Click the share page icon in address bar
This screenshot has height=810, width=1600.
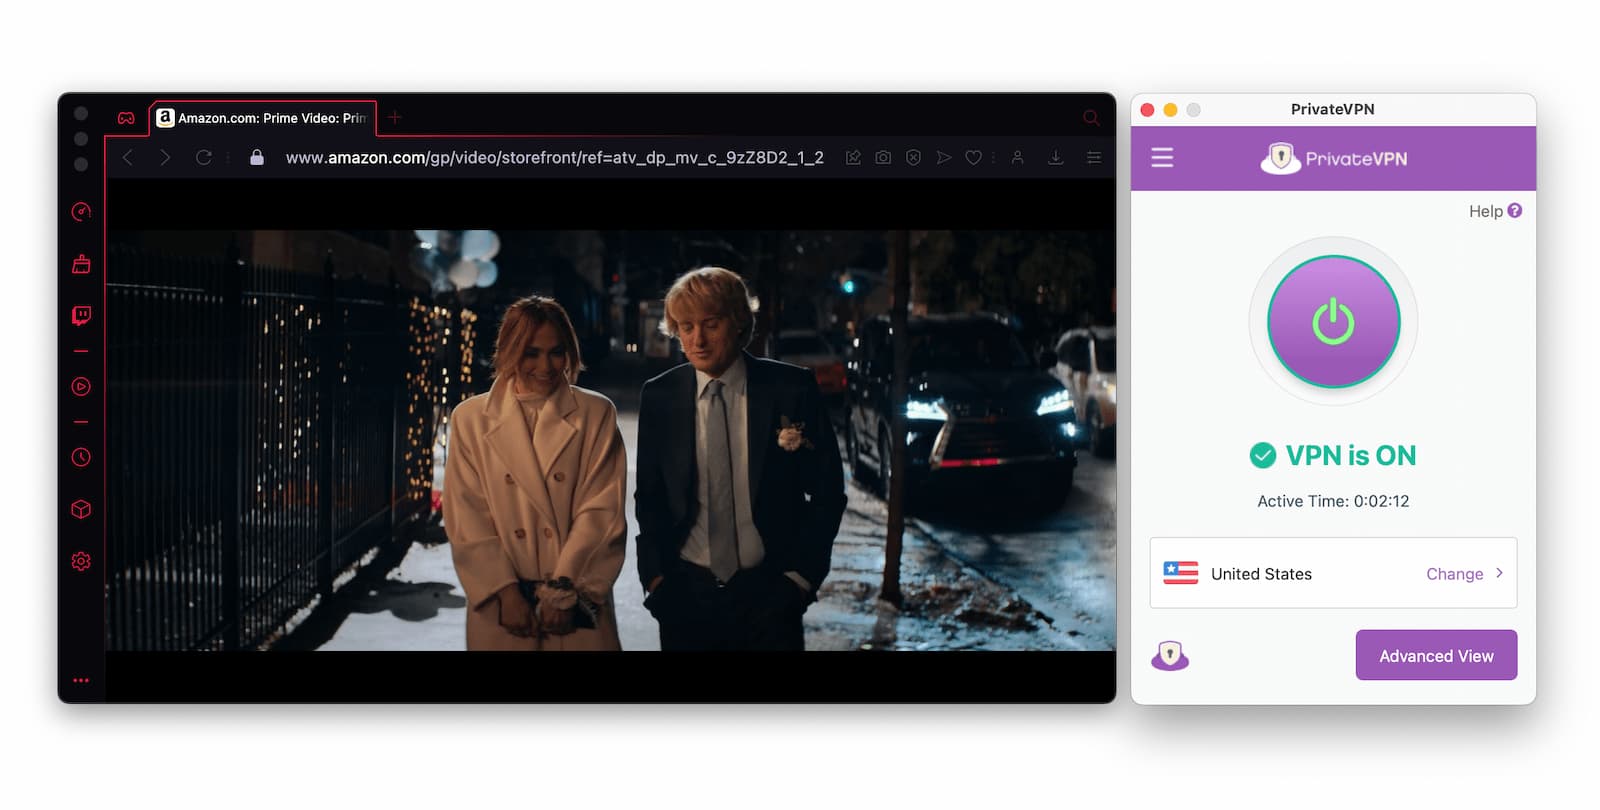[x=853, y=158]
